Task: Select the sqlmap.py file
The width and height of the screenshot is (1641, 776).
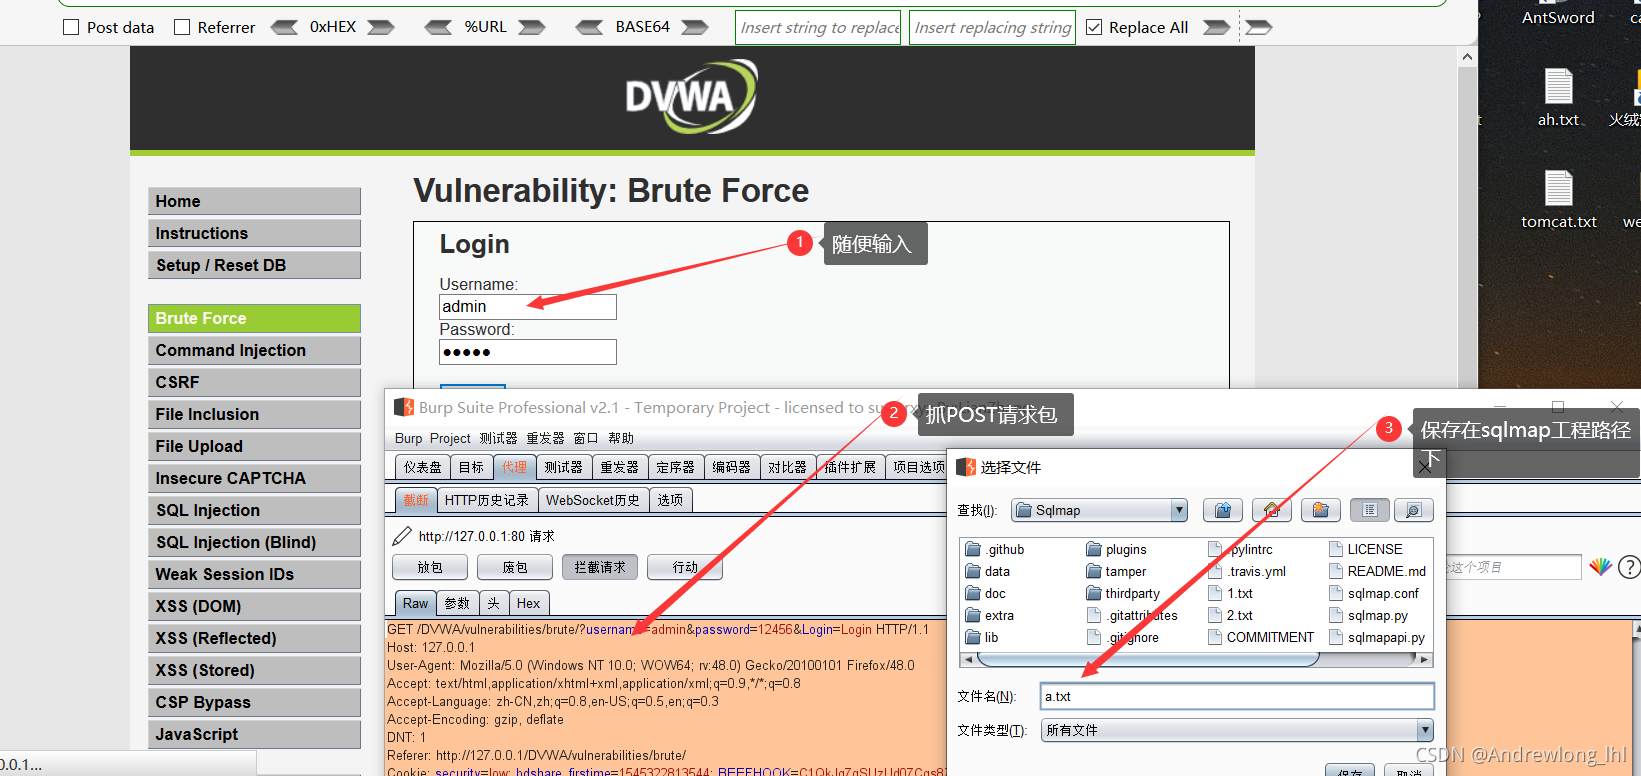Action: [1368, 615]
